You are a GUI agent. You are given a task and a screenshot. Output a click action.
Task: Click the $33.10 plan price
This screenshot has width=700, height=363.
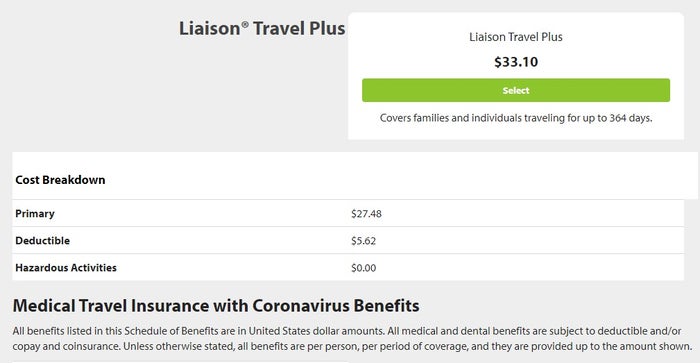(x=516, y=62)
